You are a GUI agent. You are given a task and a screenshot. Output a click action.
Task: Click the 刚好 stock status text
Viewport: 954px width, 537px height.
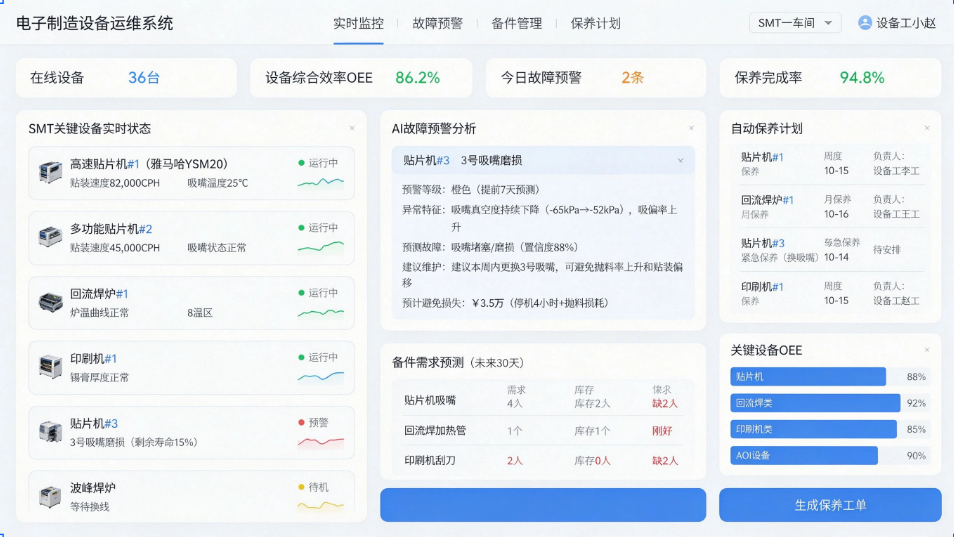662,431
